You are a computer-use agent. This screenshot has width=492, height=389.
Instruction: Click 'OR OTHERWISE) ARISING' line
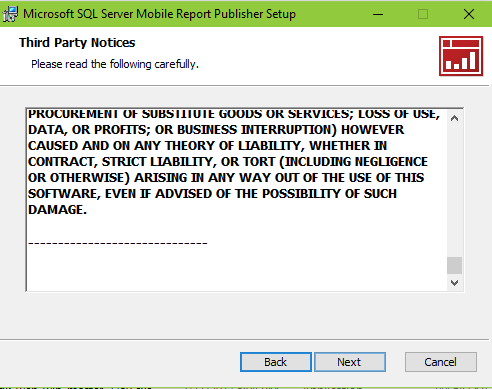[x=226, y=178]
